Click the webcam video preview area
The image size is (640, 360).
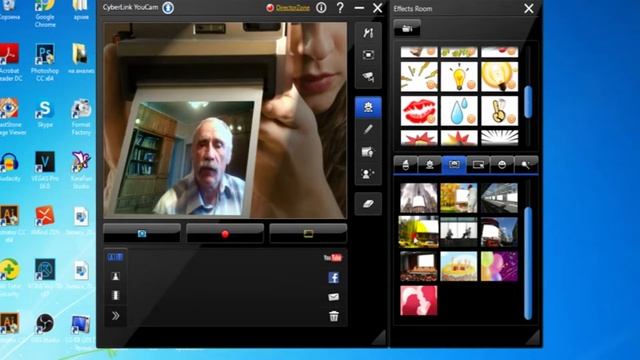click(x=225, y=120)
